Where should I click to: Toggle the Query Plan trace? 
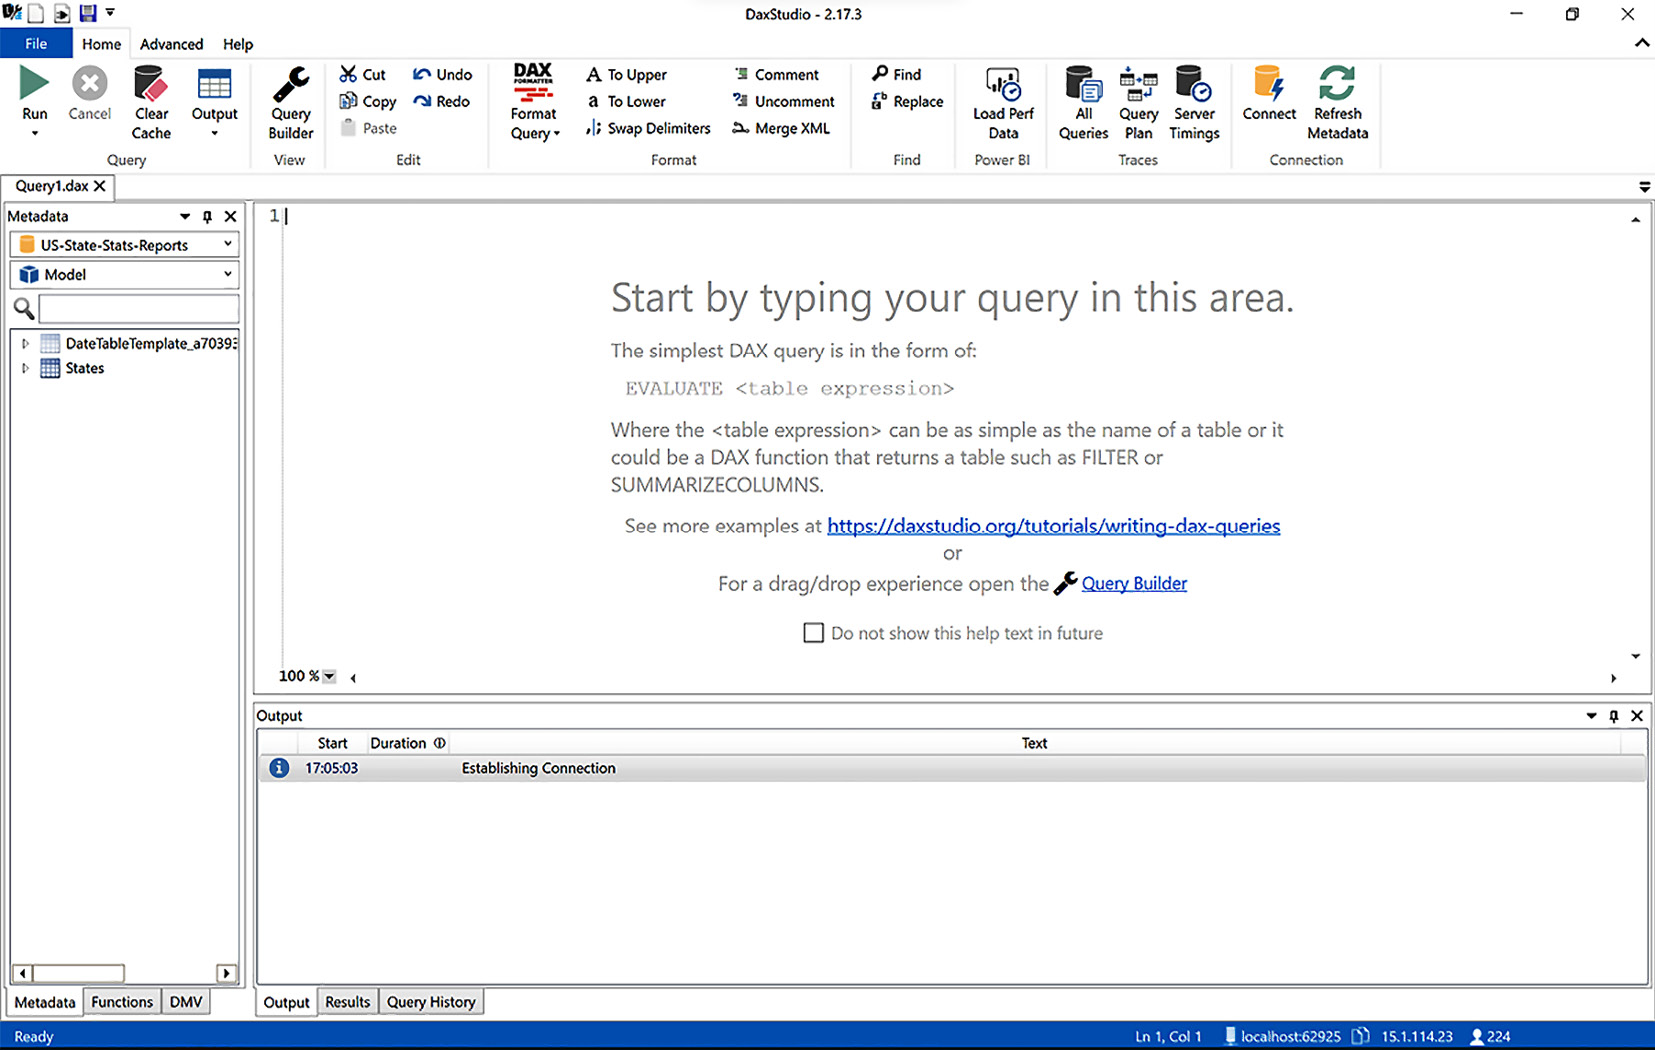(x=1138, y=86)
